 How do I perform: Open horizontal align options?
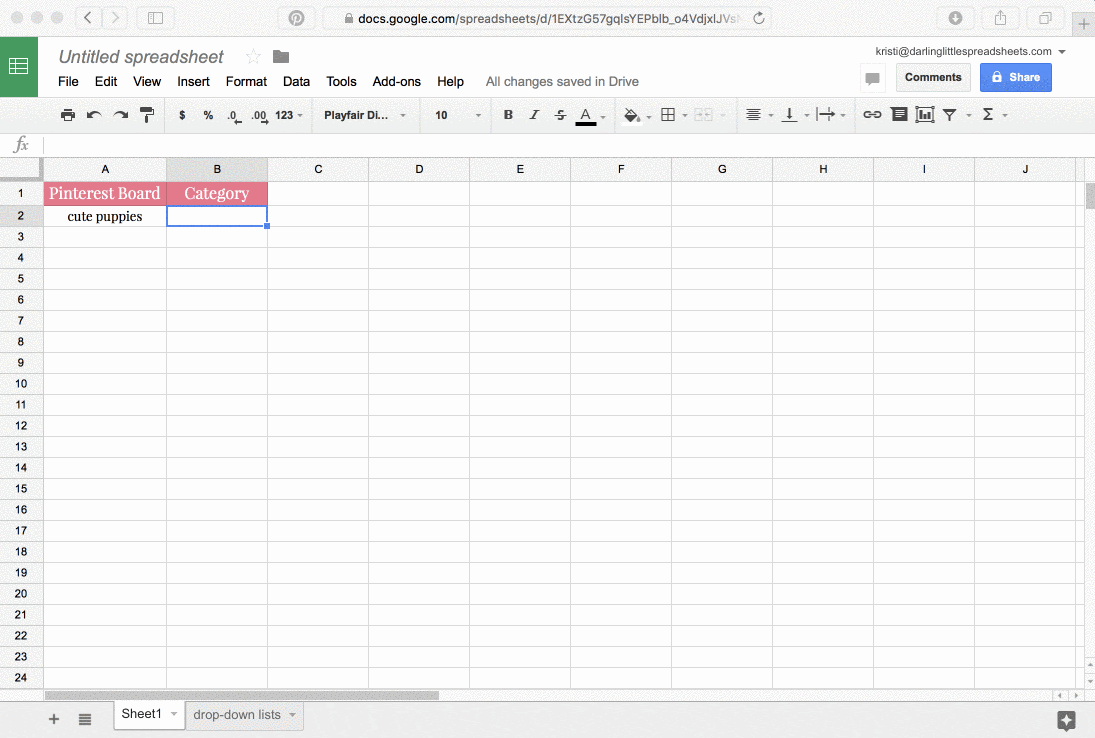click(753, 115)
